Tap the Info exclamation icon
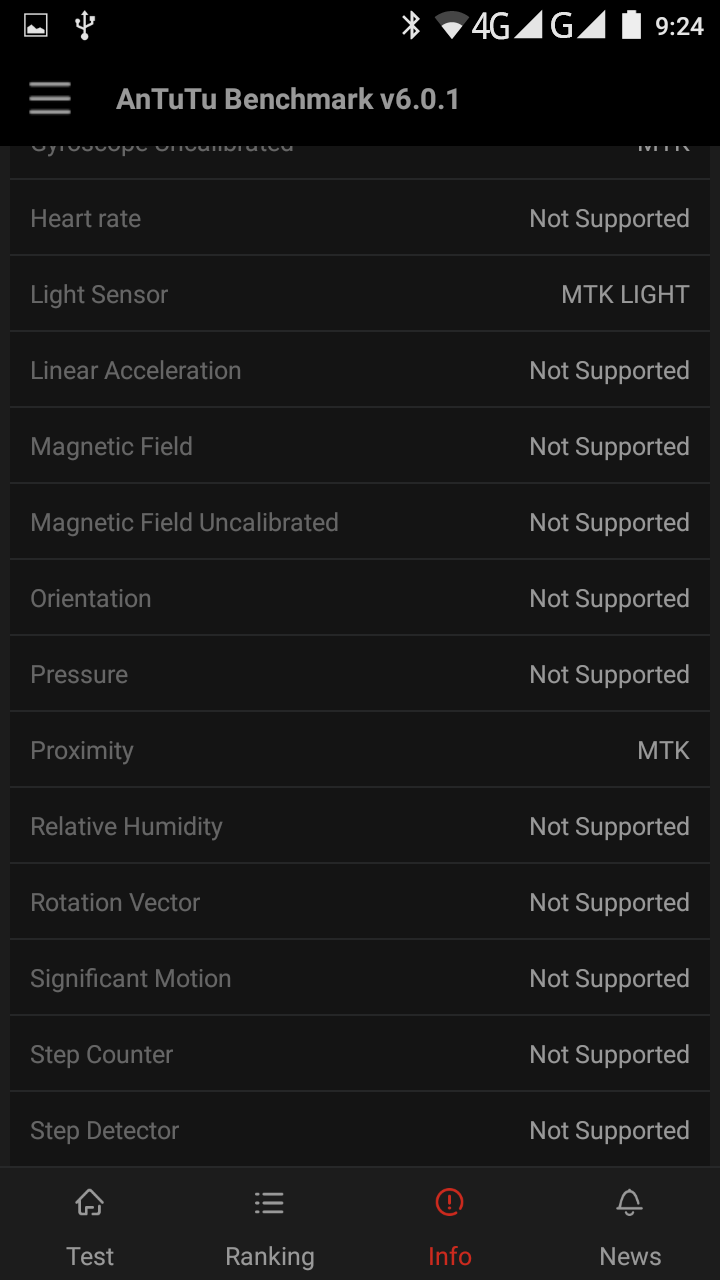The image size is (720, 1280). coord(450,1202)
